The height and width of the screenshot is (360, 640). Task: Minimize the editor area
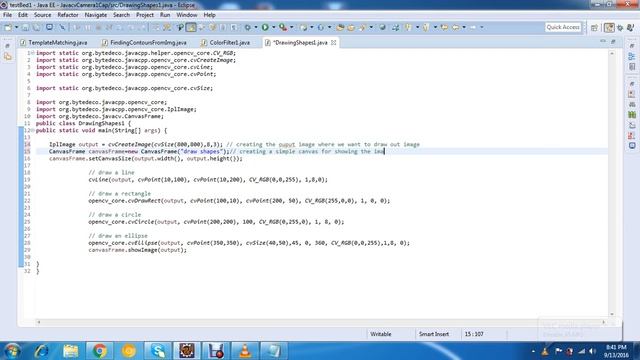[603, 42]
